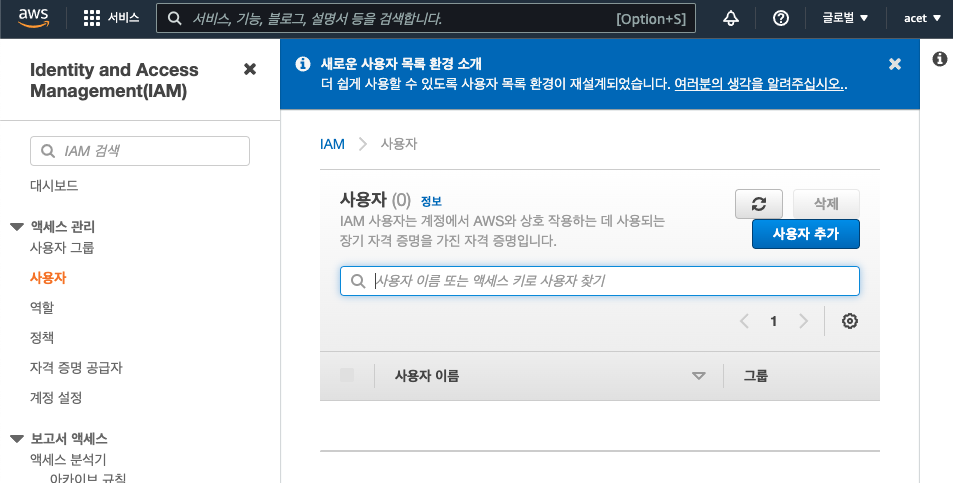Open the notifications bell icon
Screen dimensions: 953x483
(x=731, y=18)
